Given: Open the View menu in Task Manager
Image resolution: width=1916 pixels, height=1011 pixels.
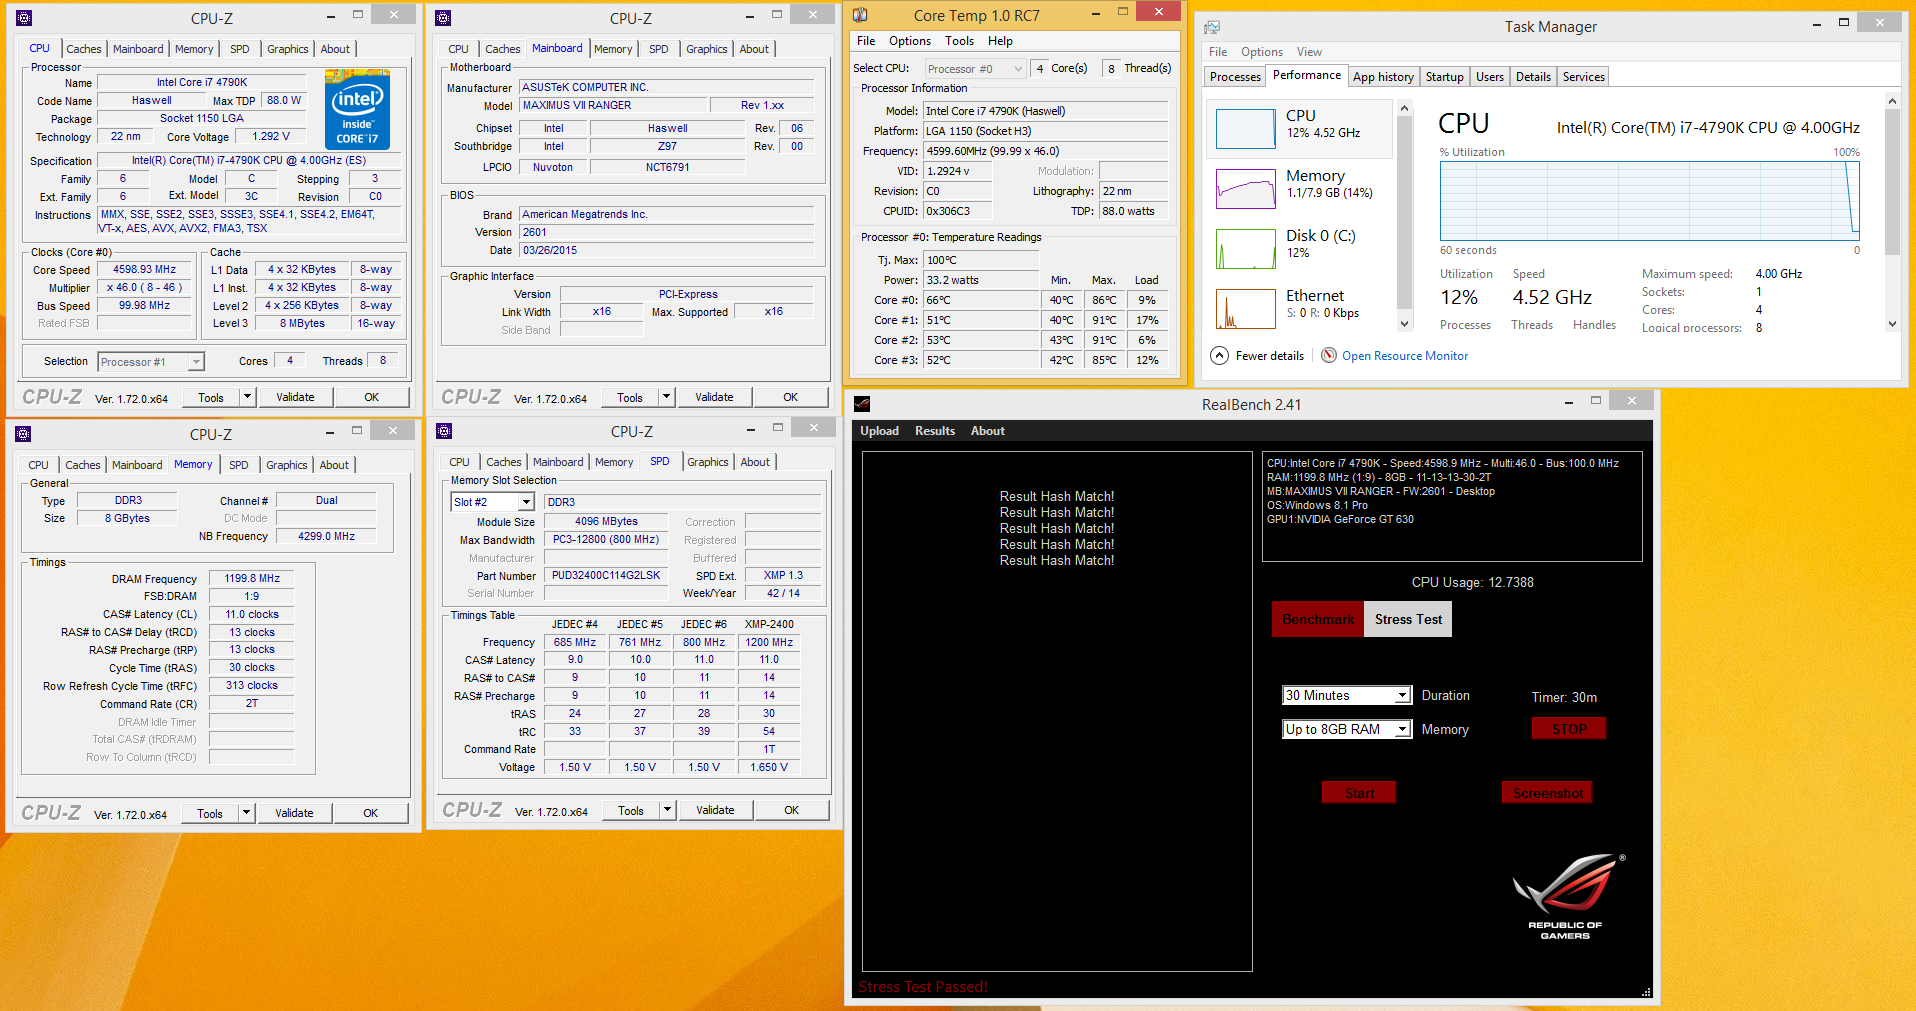Looking at the screenshot, I should click(1309, 52).
